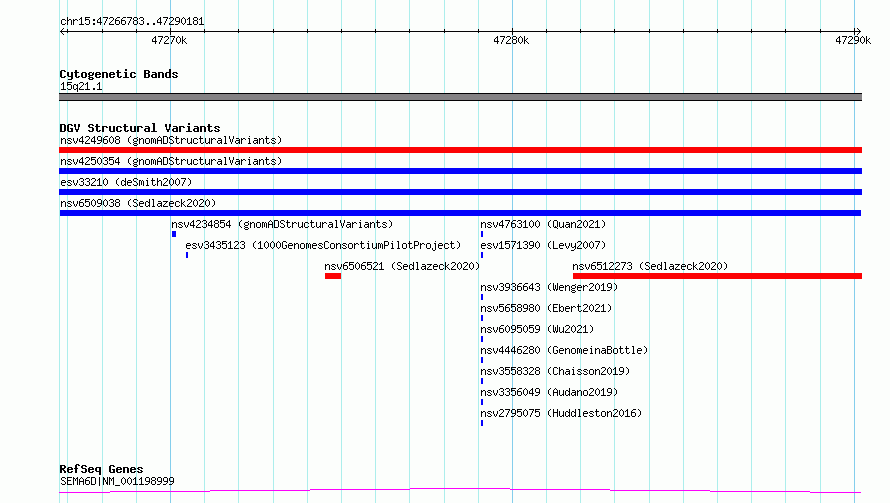Select nsv6506521 (Sedlazeck2020) label
Image resolution: width=890 pixels, height=503 pixels.
(402, 266)
